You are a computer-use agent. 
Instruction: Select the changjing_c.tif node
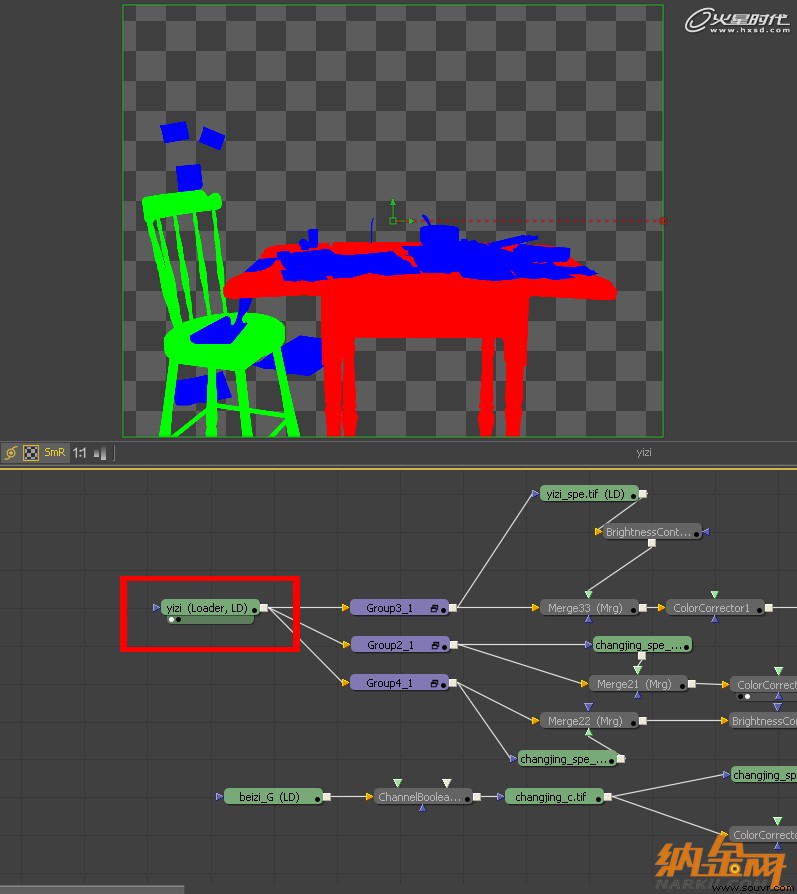pyautogui.click(x=554, y=797)
